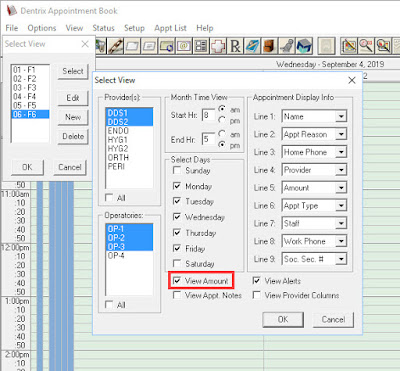The width and height of the screenshot is (400, 371).
Task: Select am radio for End Hr
Action: [x=222, y=134]
